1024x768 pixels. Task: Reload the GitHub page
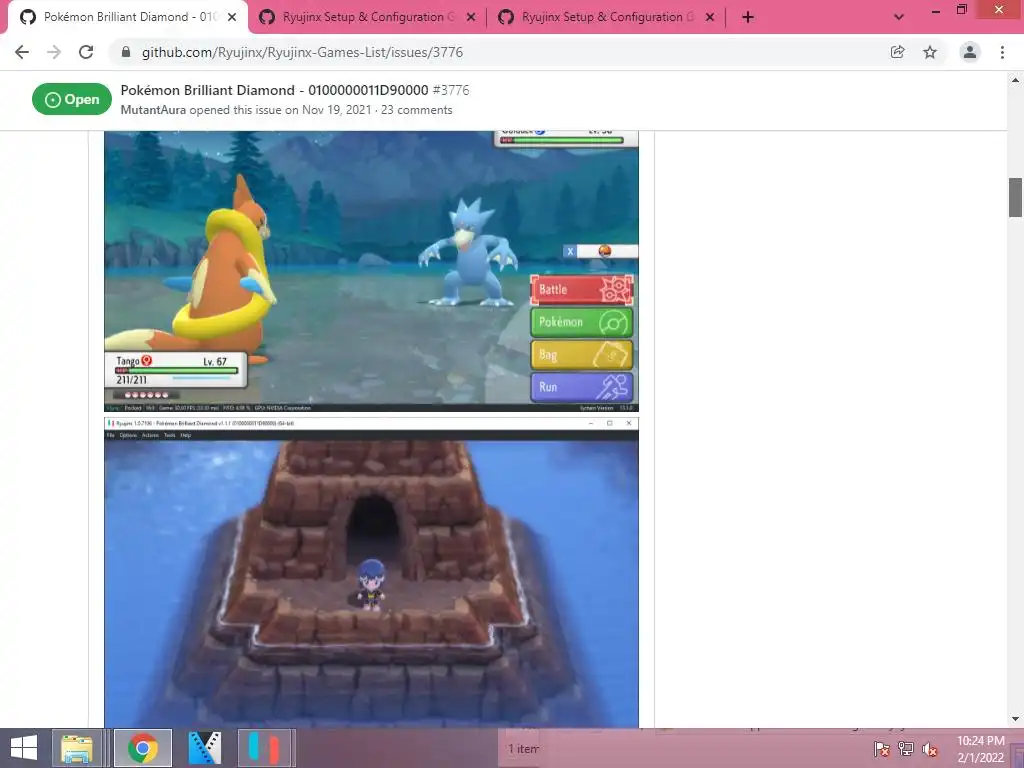(x=86, y=52)
